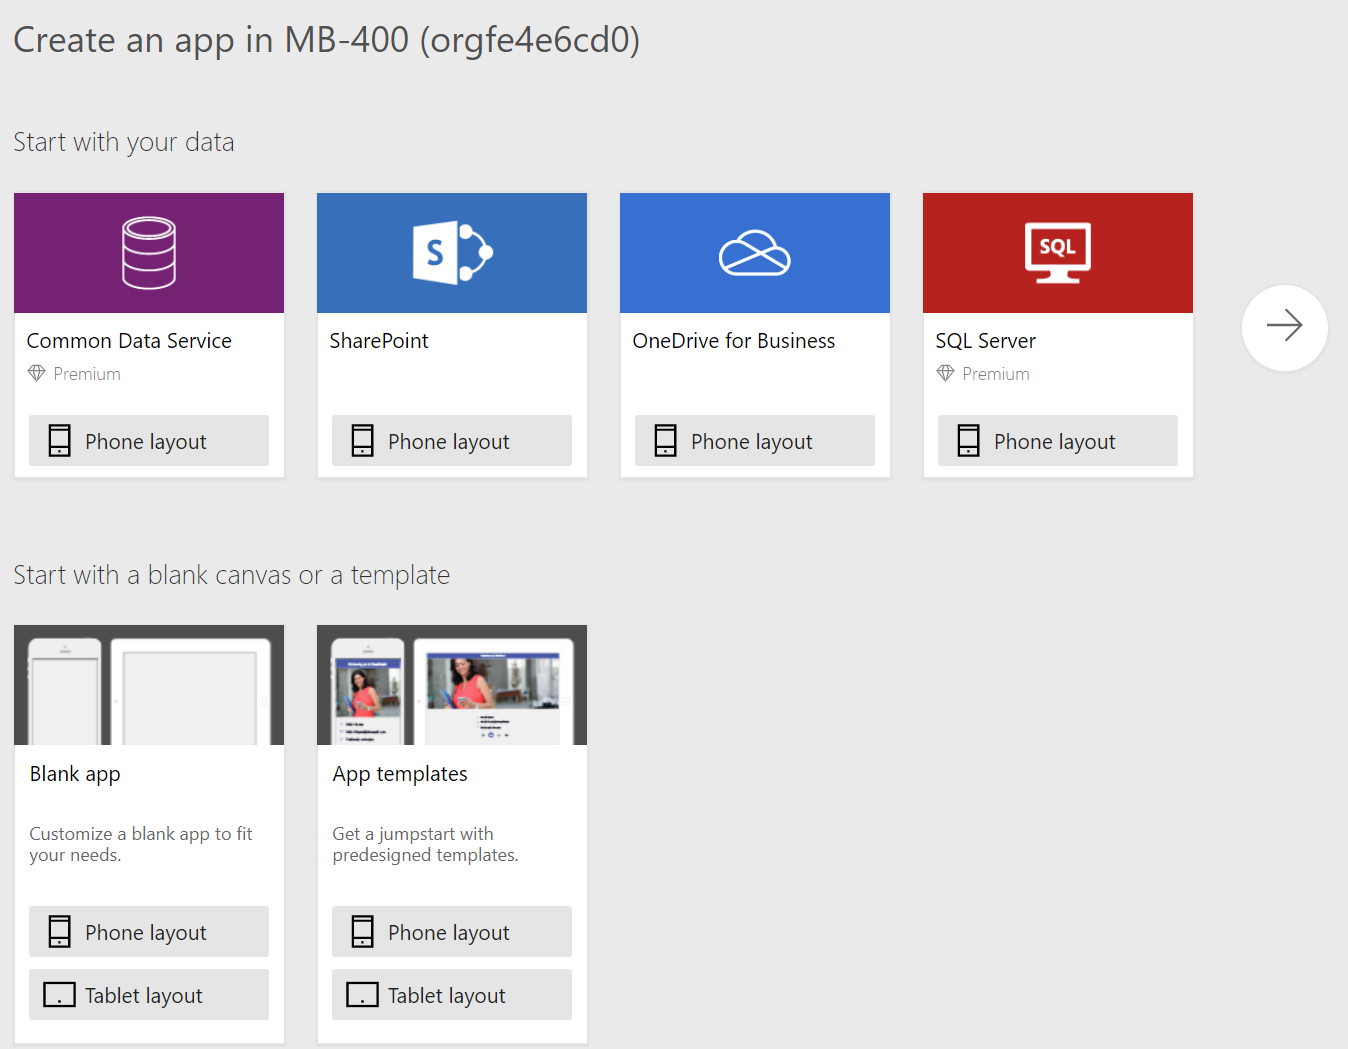Click 'Customize a blank app' description
Screen dimensions: 1348x1049
click(141, 844)
